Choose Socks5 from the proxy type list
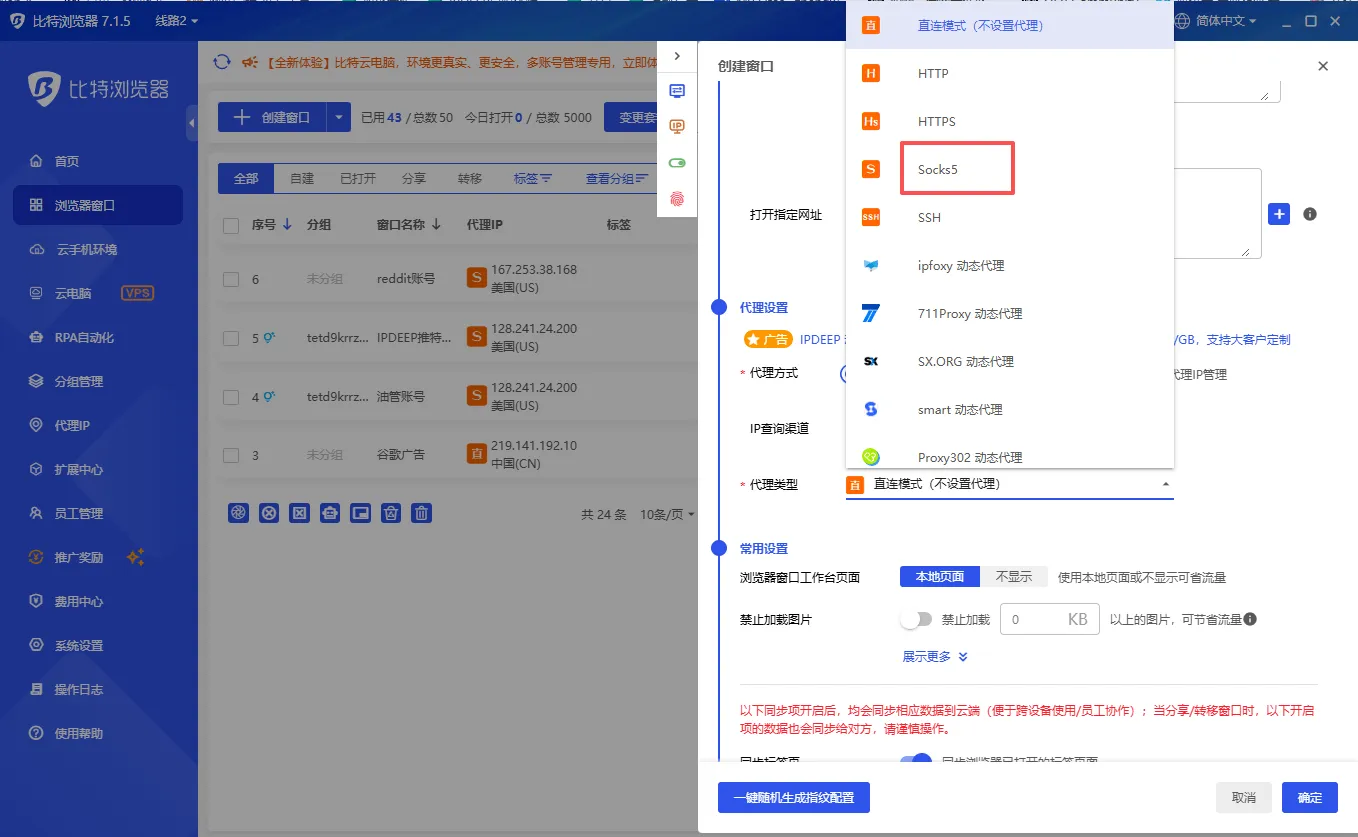The image size is (1358, 837). [1010, 169]
